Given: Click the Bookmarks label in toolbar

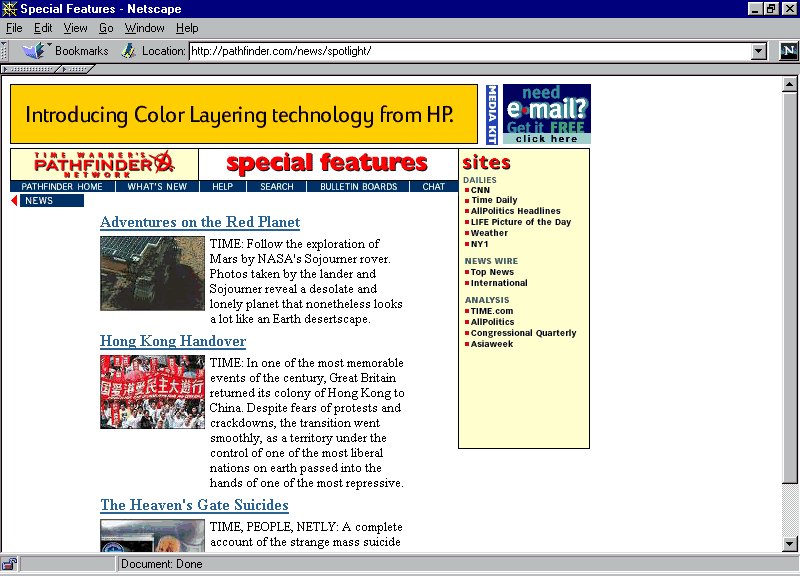Looking at the screenshot, I should coord(82,51).
